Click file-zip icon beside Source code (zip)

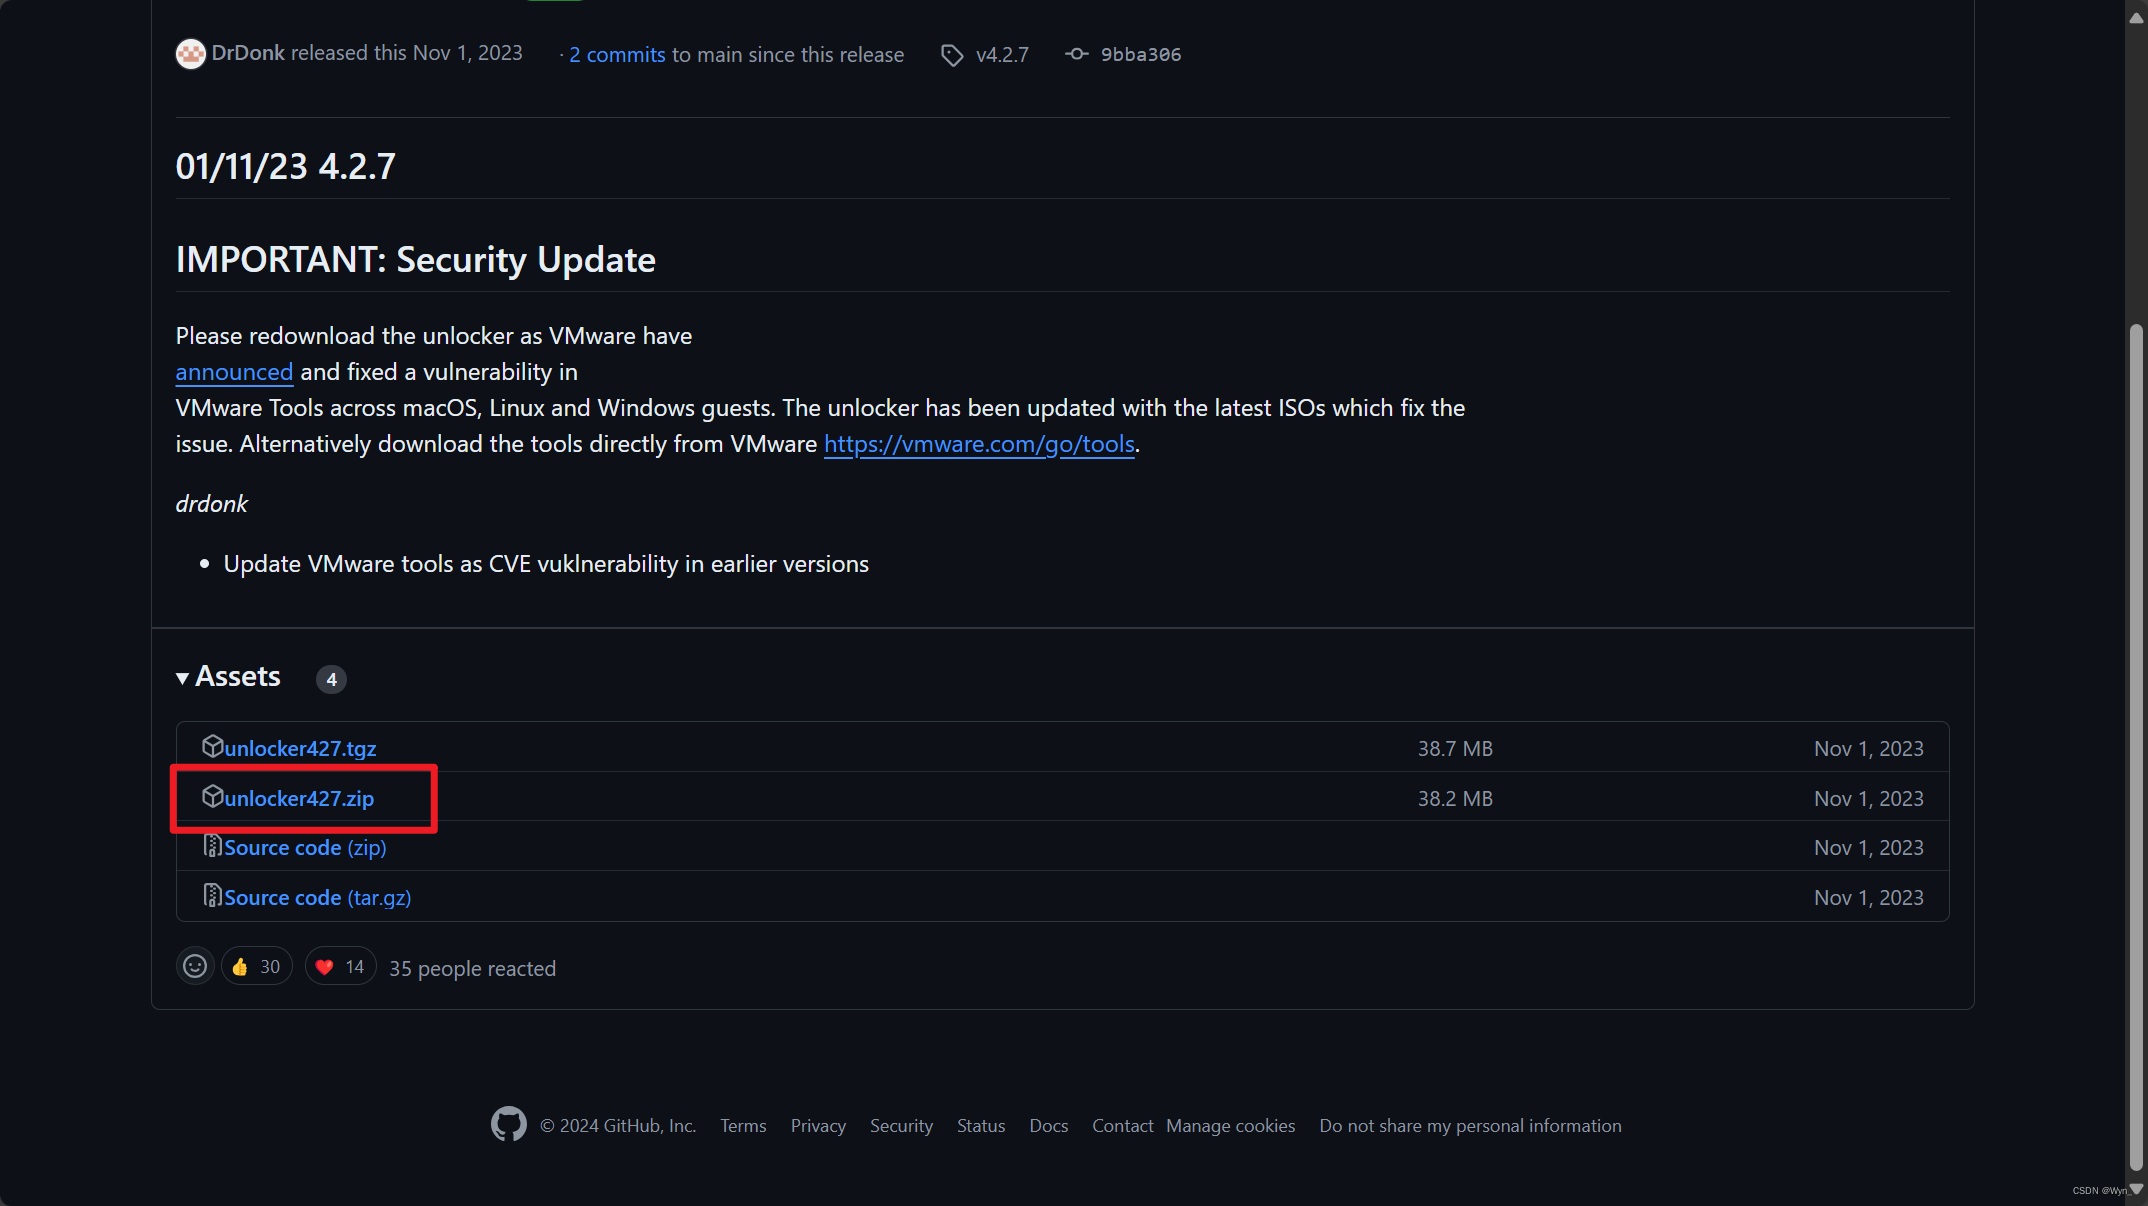212,846
